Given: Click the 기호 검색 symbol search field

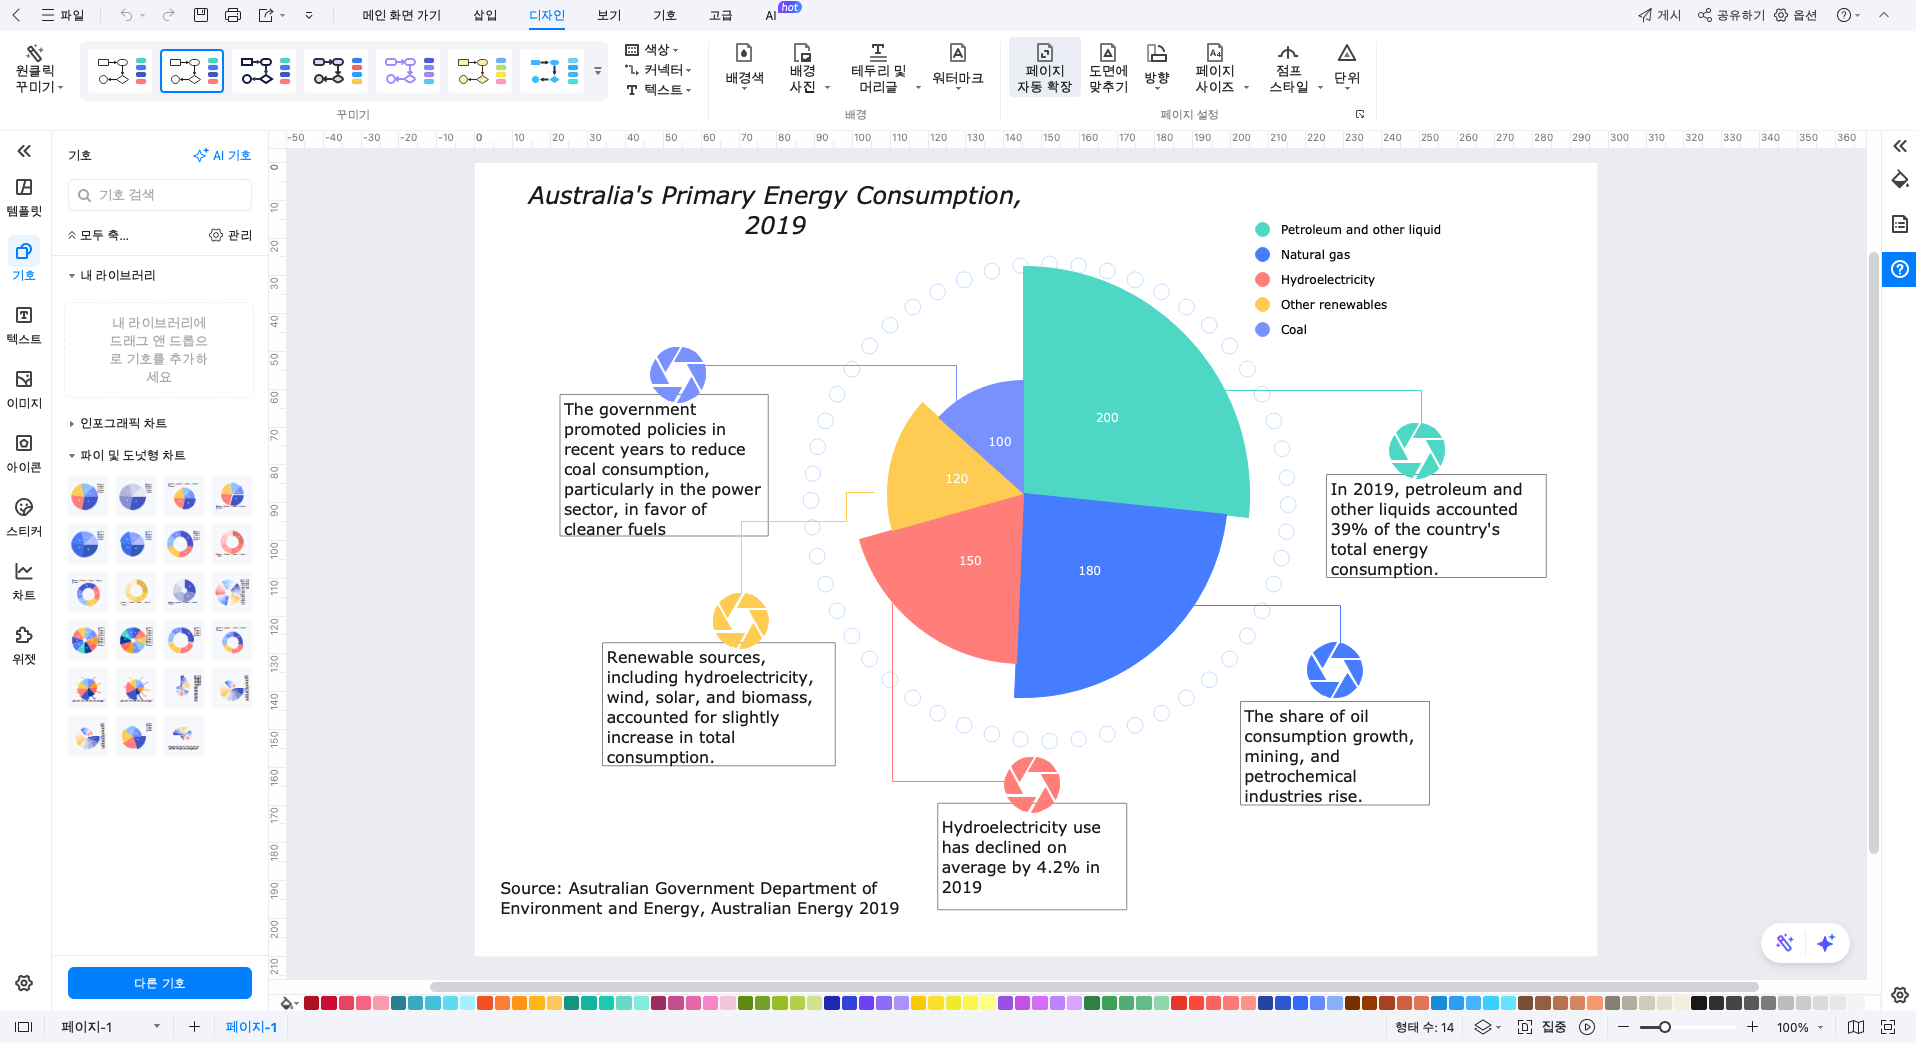Looking at the screenshot, I should [x=160, y=195].
